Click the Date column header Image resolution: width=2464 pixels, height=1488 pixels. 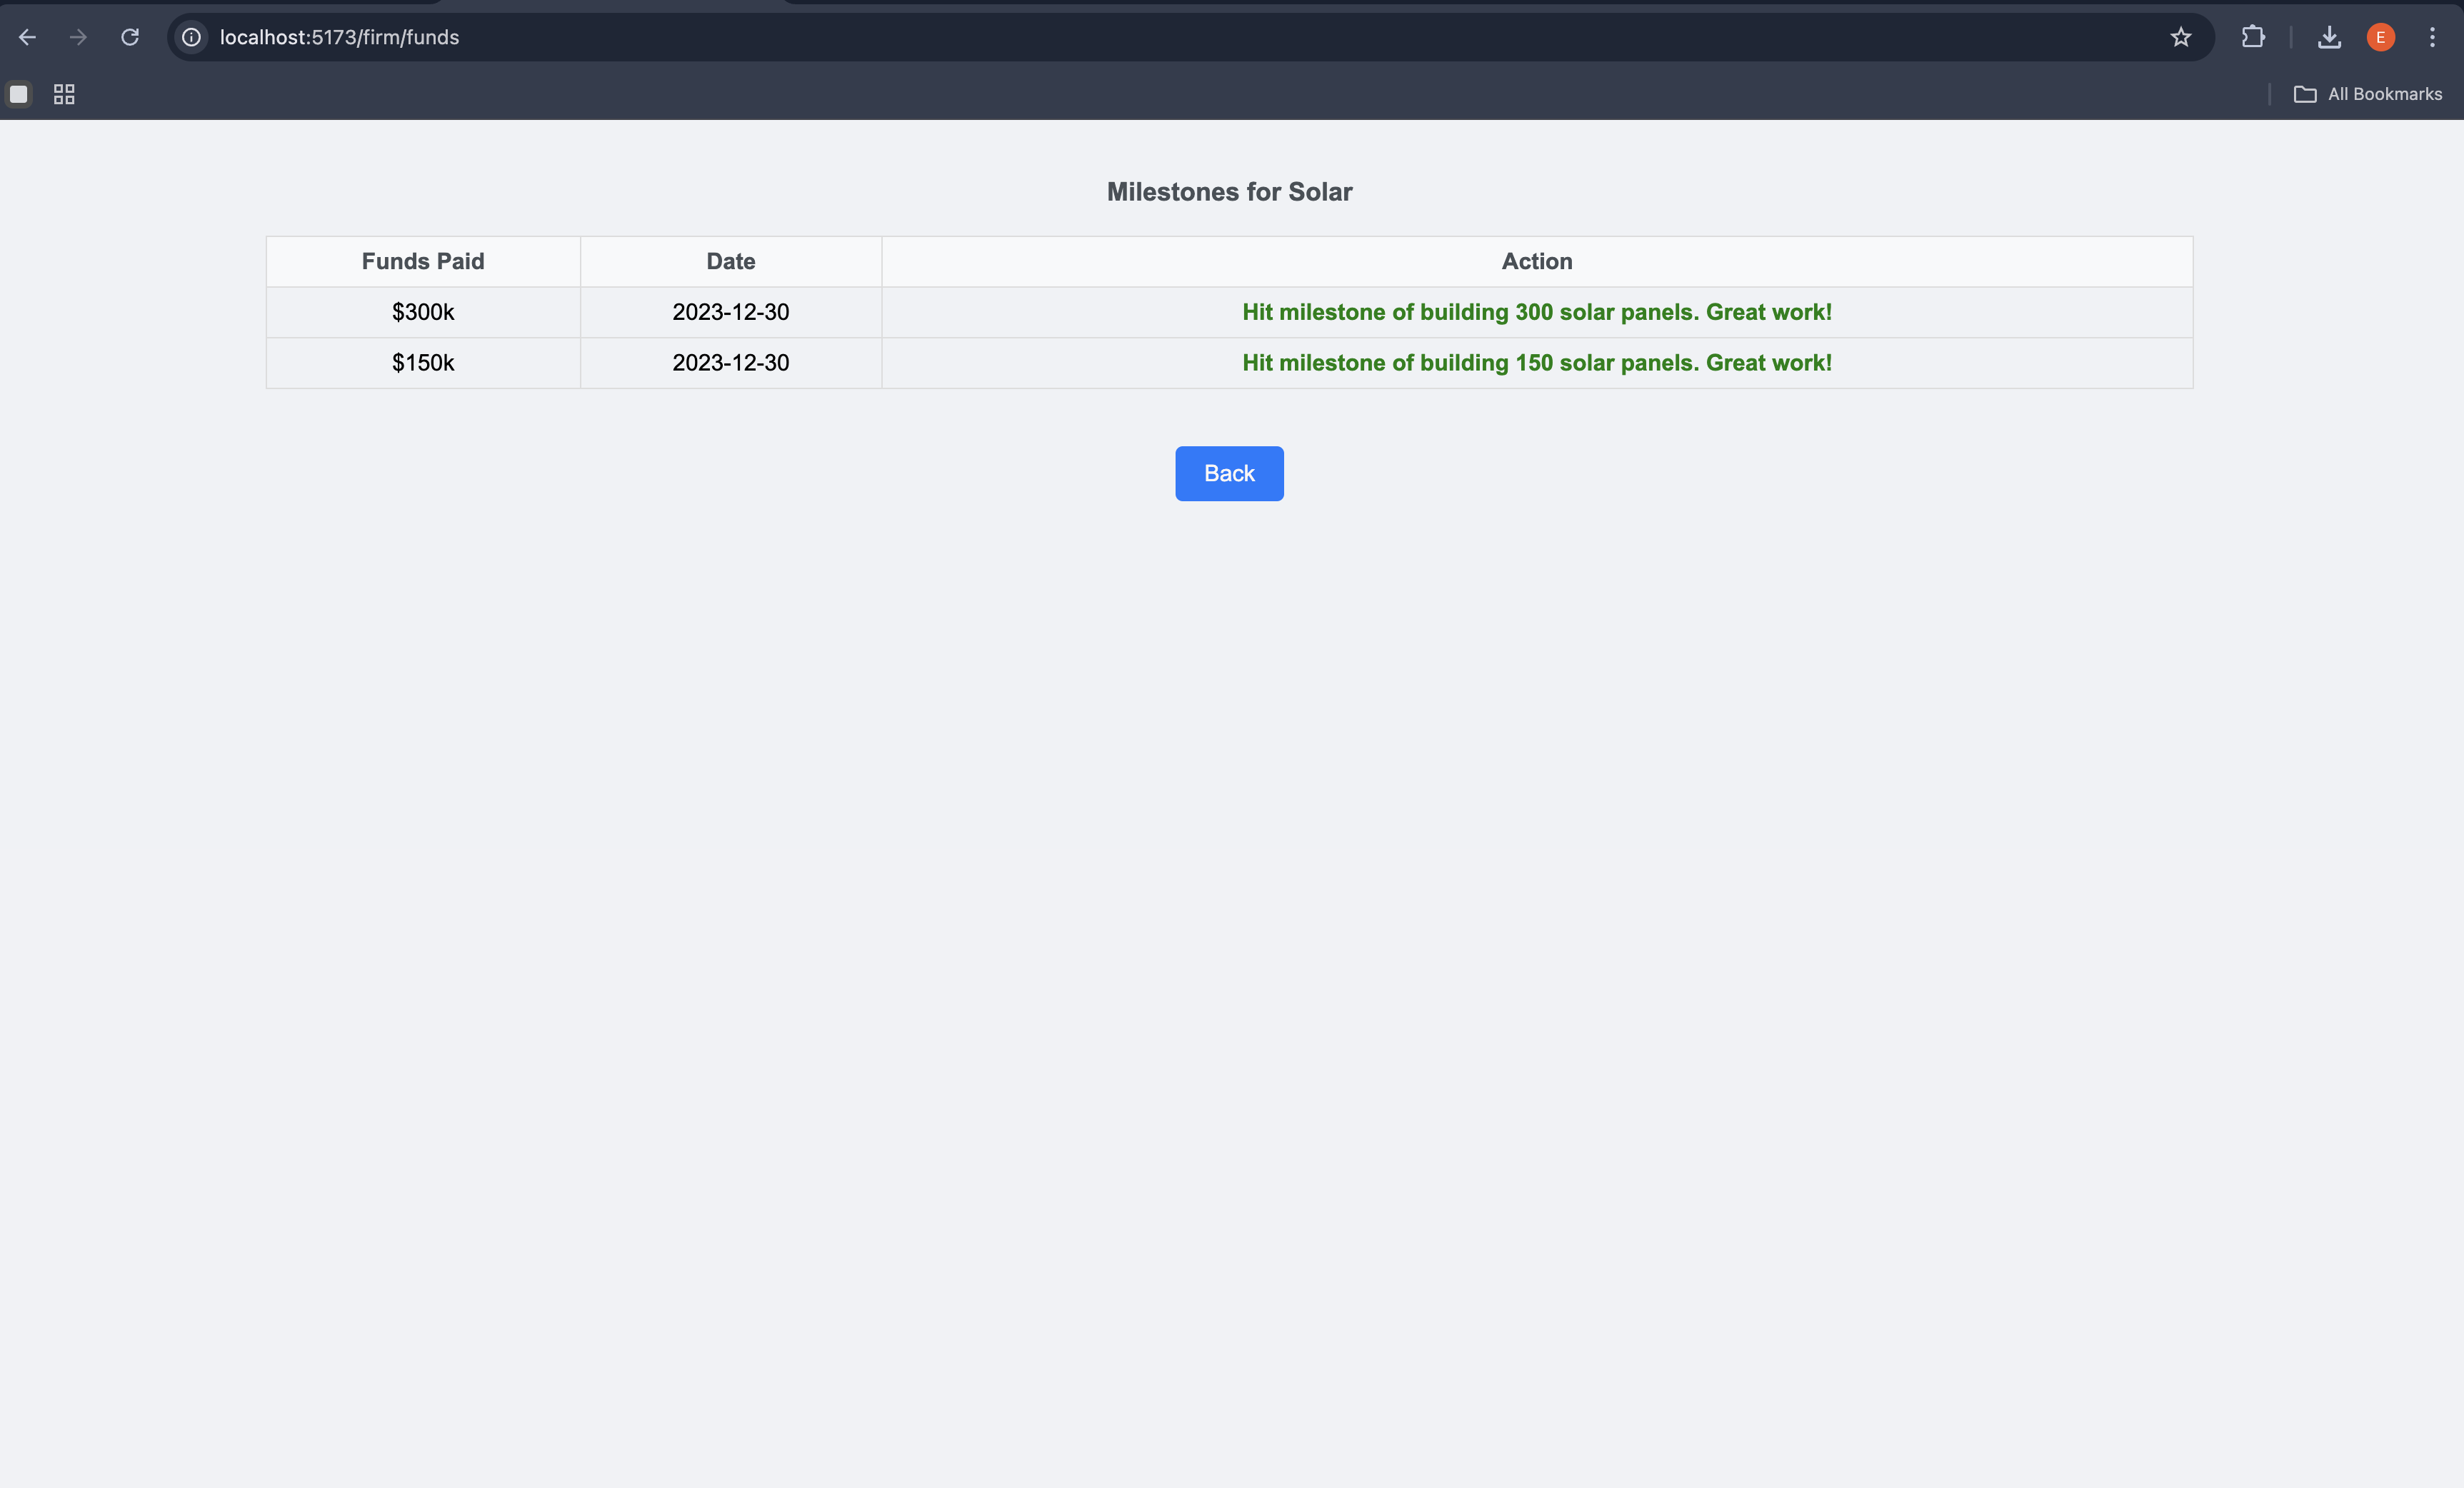pyautogui.click(x=730, y=261)
